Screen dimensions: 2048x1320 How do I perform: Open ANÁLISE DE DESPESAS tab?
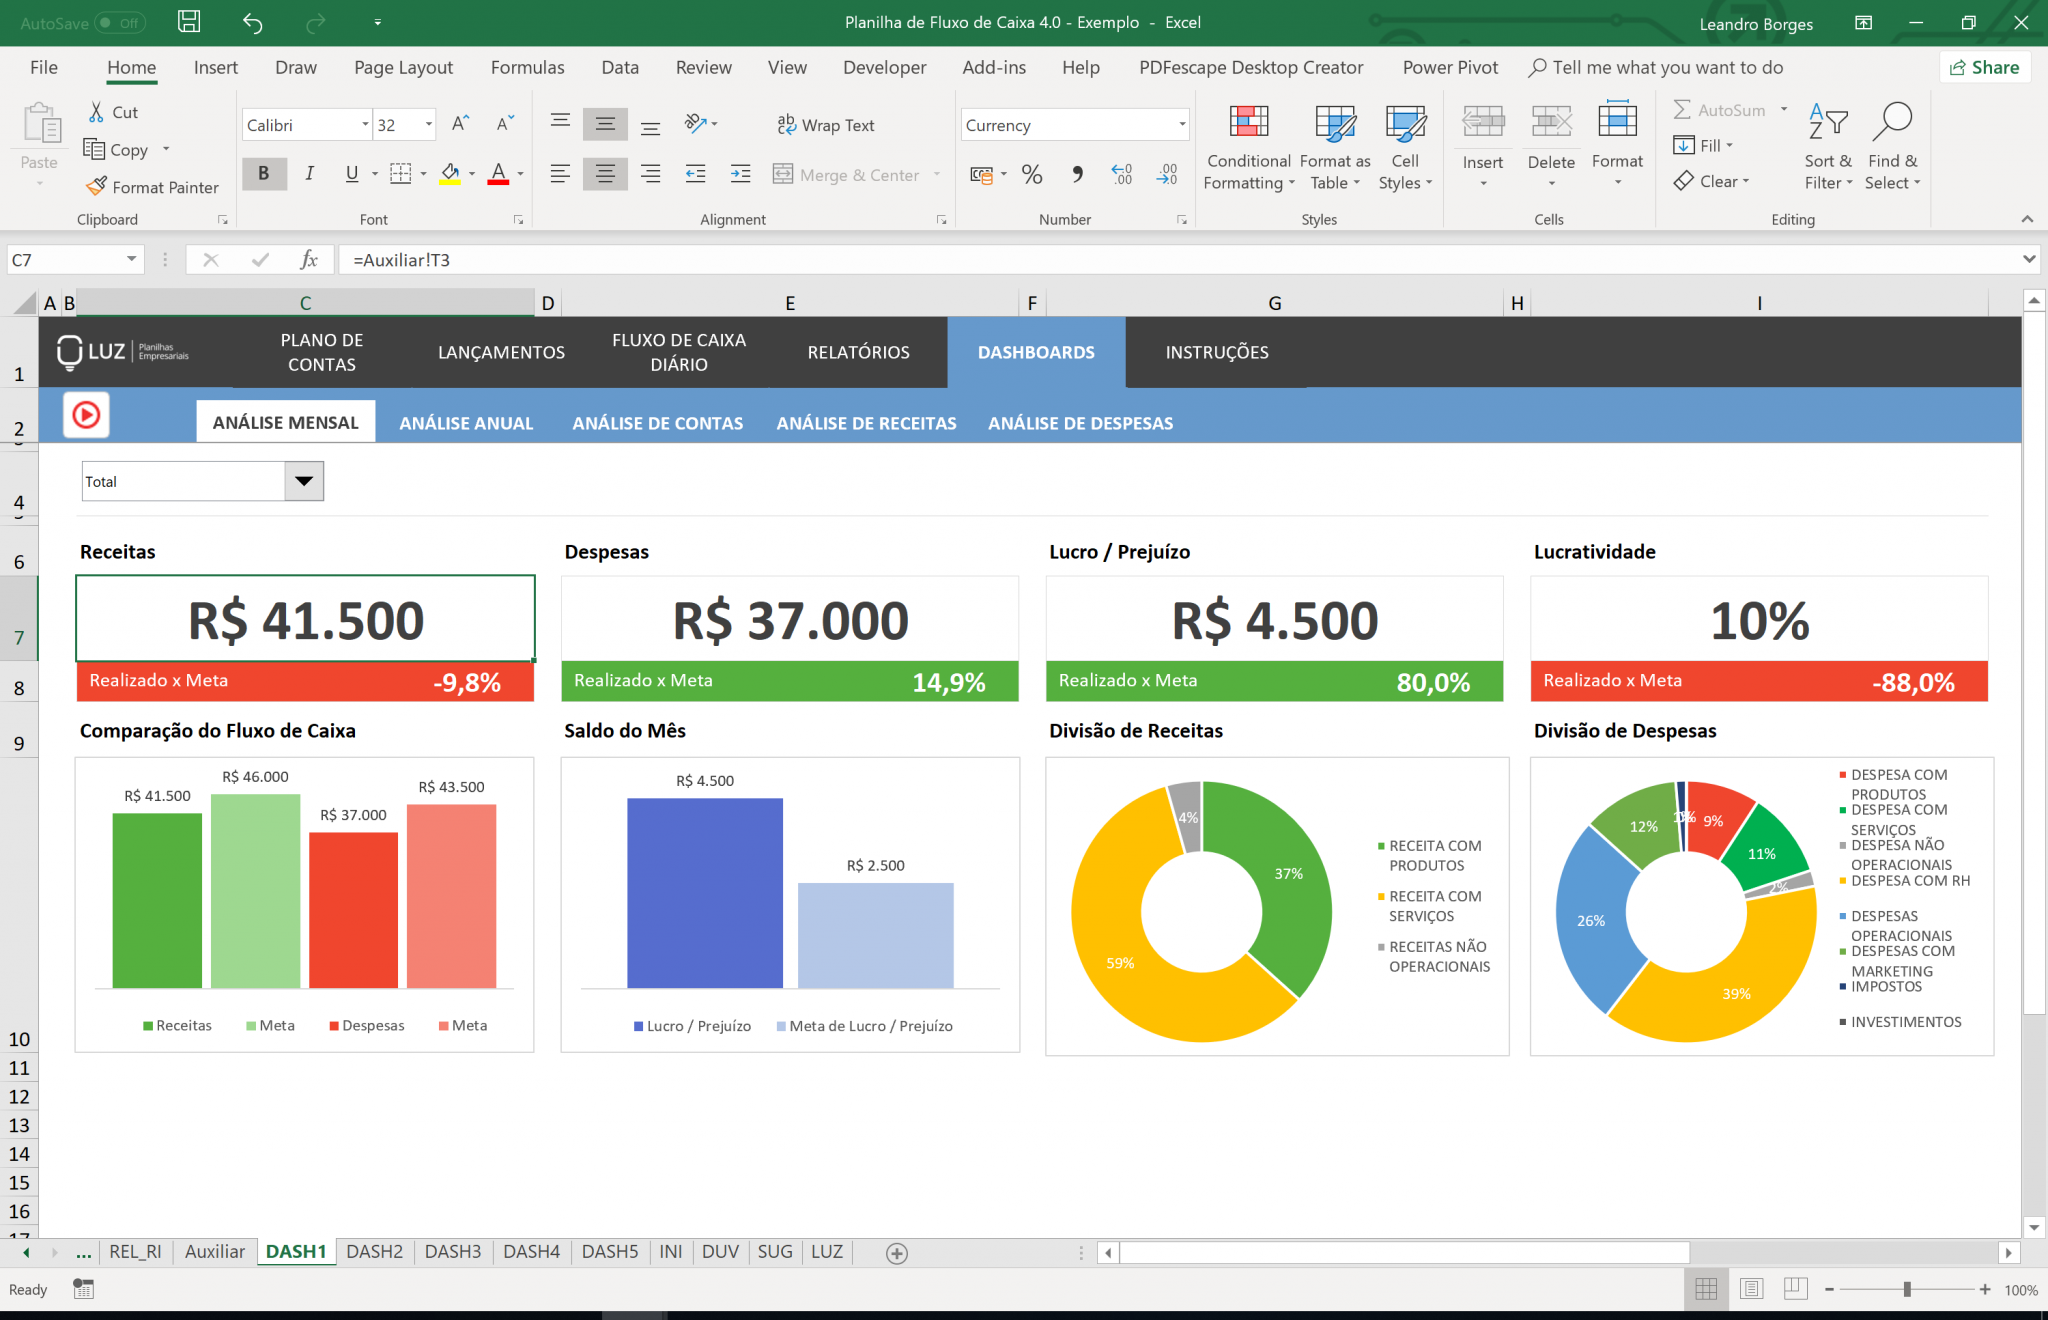(1081, 423)
